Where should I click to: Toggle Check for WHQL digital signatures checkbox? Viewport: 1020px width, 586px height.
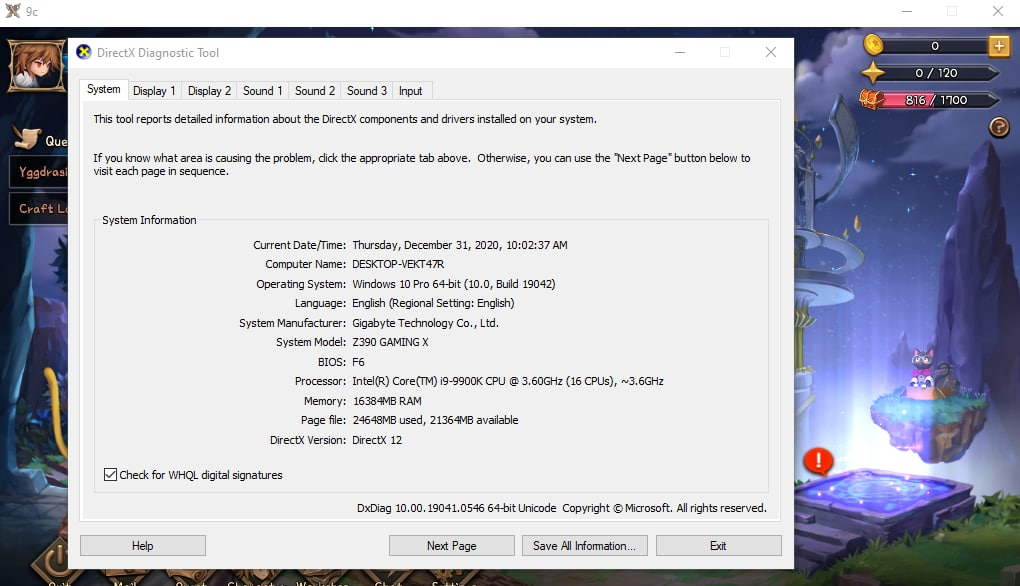111,475
